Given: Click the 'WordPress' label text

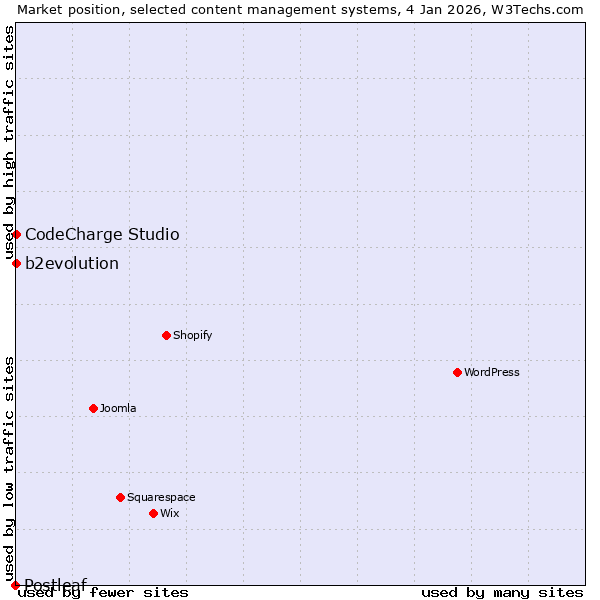Looking at the screenshot, I should [492, 372].
